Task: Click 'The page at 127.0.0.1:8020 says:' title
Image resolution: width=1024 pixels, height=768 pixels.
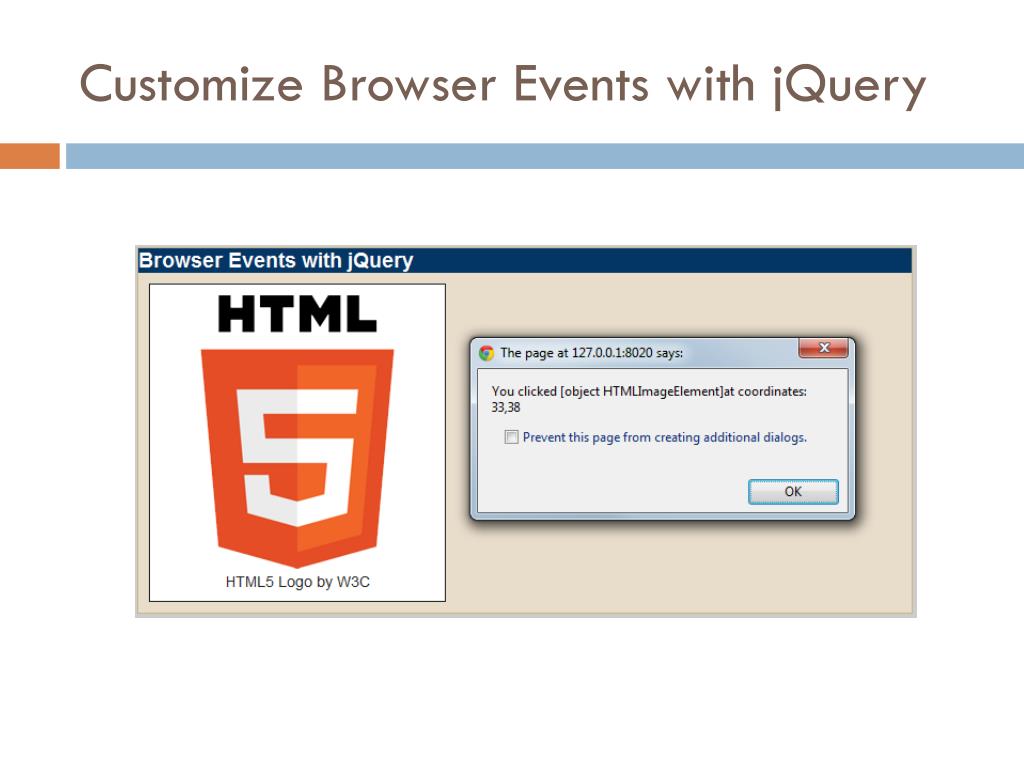Action: 592,353
